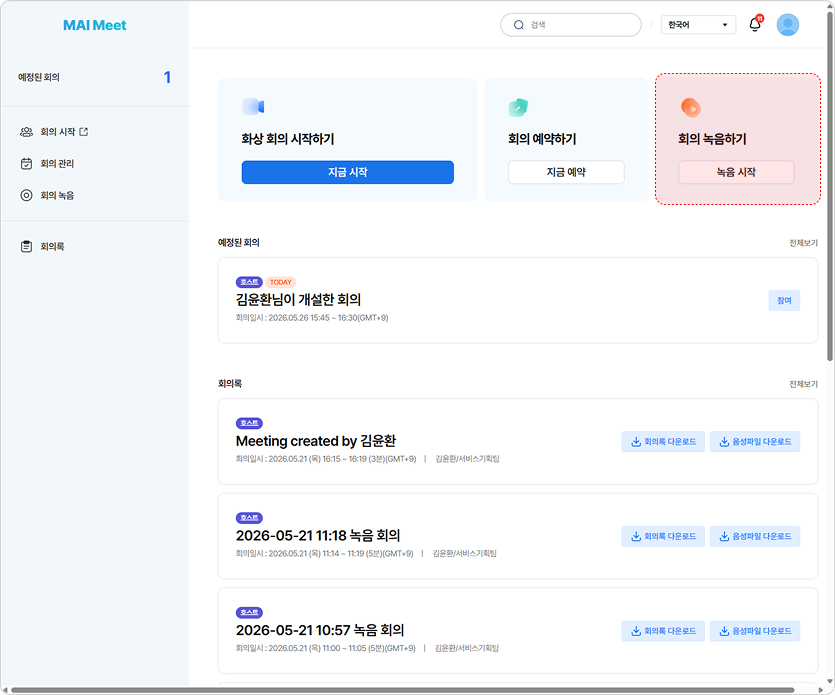Select 예정된 회의 count in sidebar
The image size is (835, 695).
pyautogui.click(x=167, y=77)
